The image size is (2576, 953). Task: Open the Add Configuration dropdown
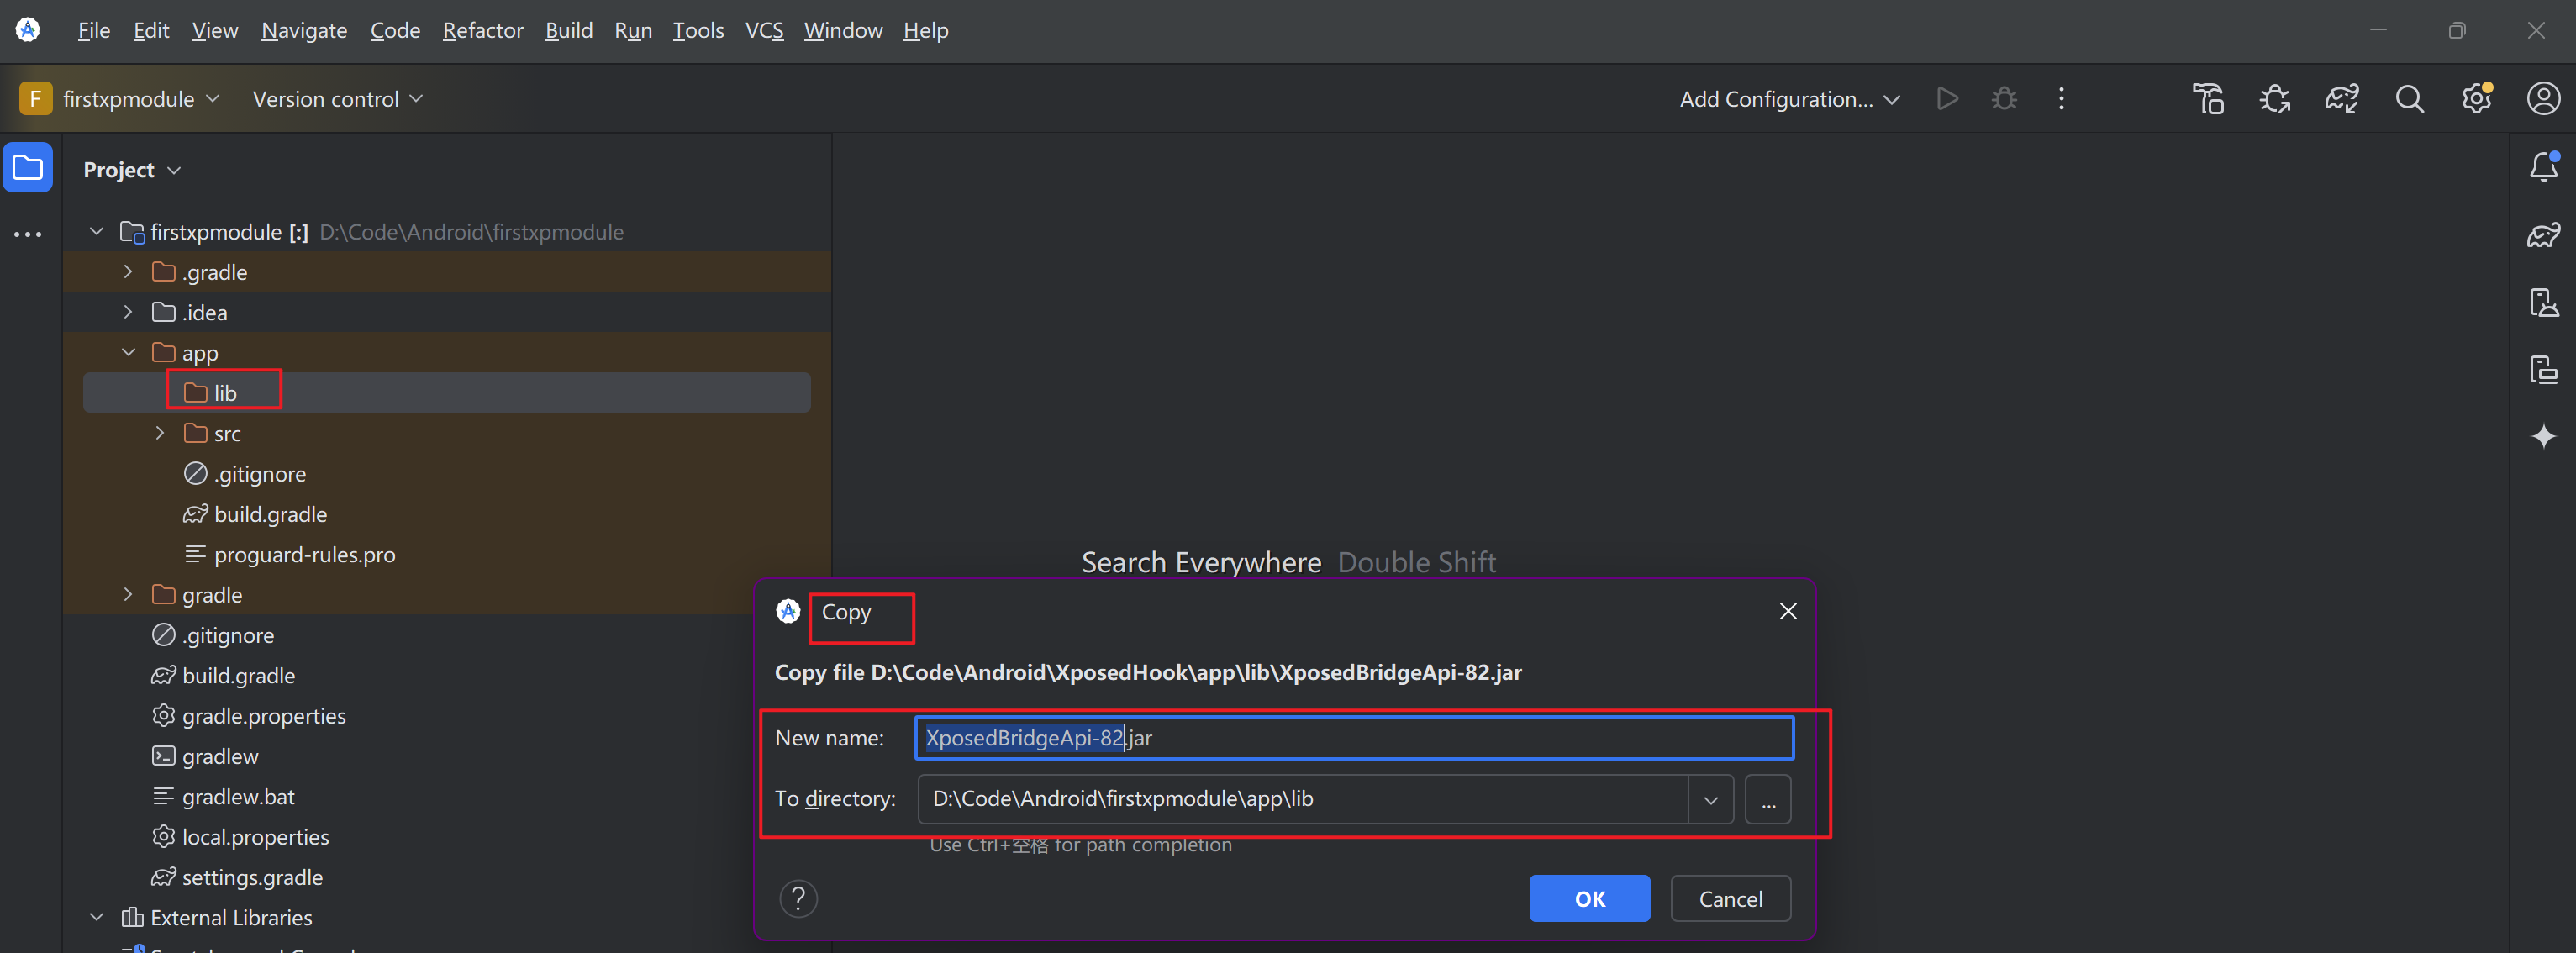tap(1789, 99)
